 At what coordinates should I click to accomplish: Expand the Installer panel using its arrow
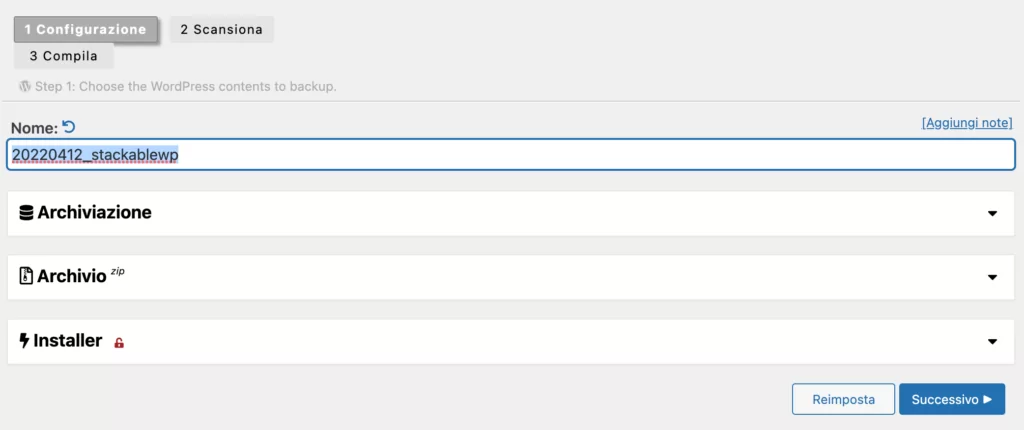pos(992,341)
